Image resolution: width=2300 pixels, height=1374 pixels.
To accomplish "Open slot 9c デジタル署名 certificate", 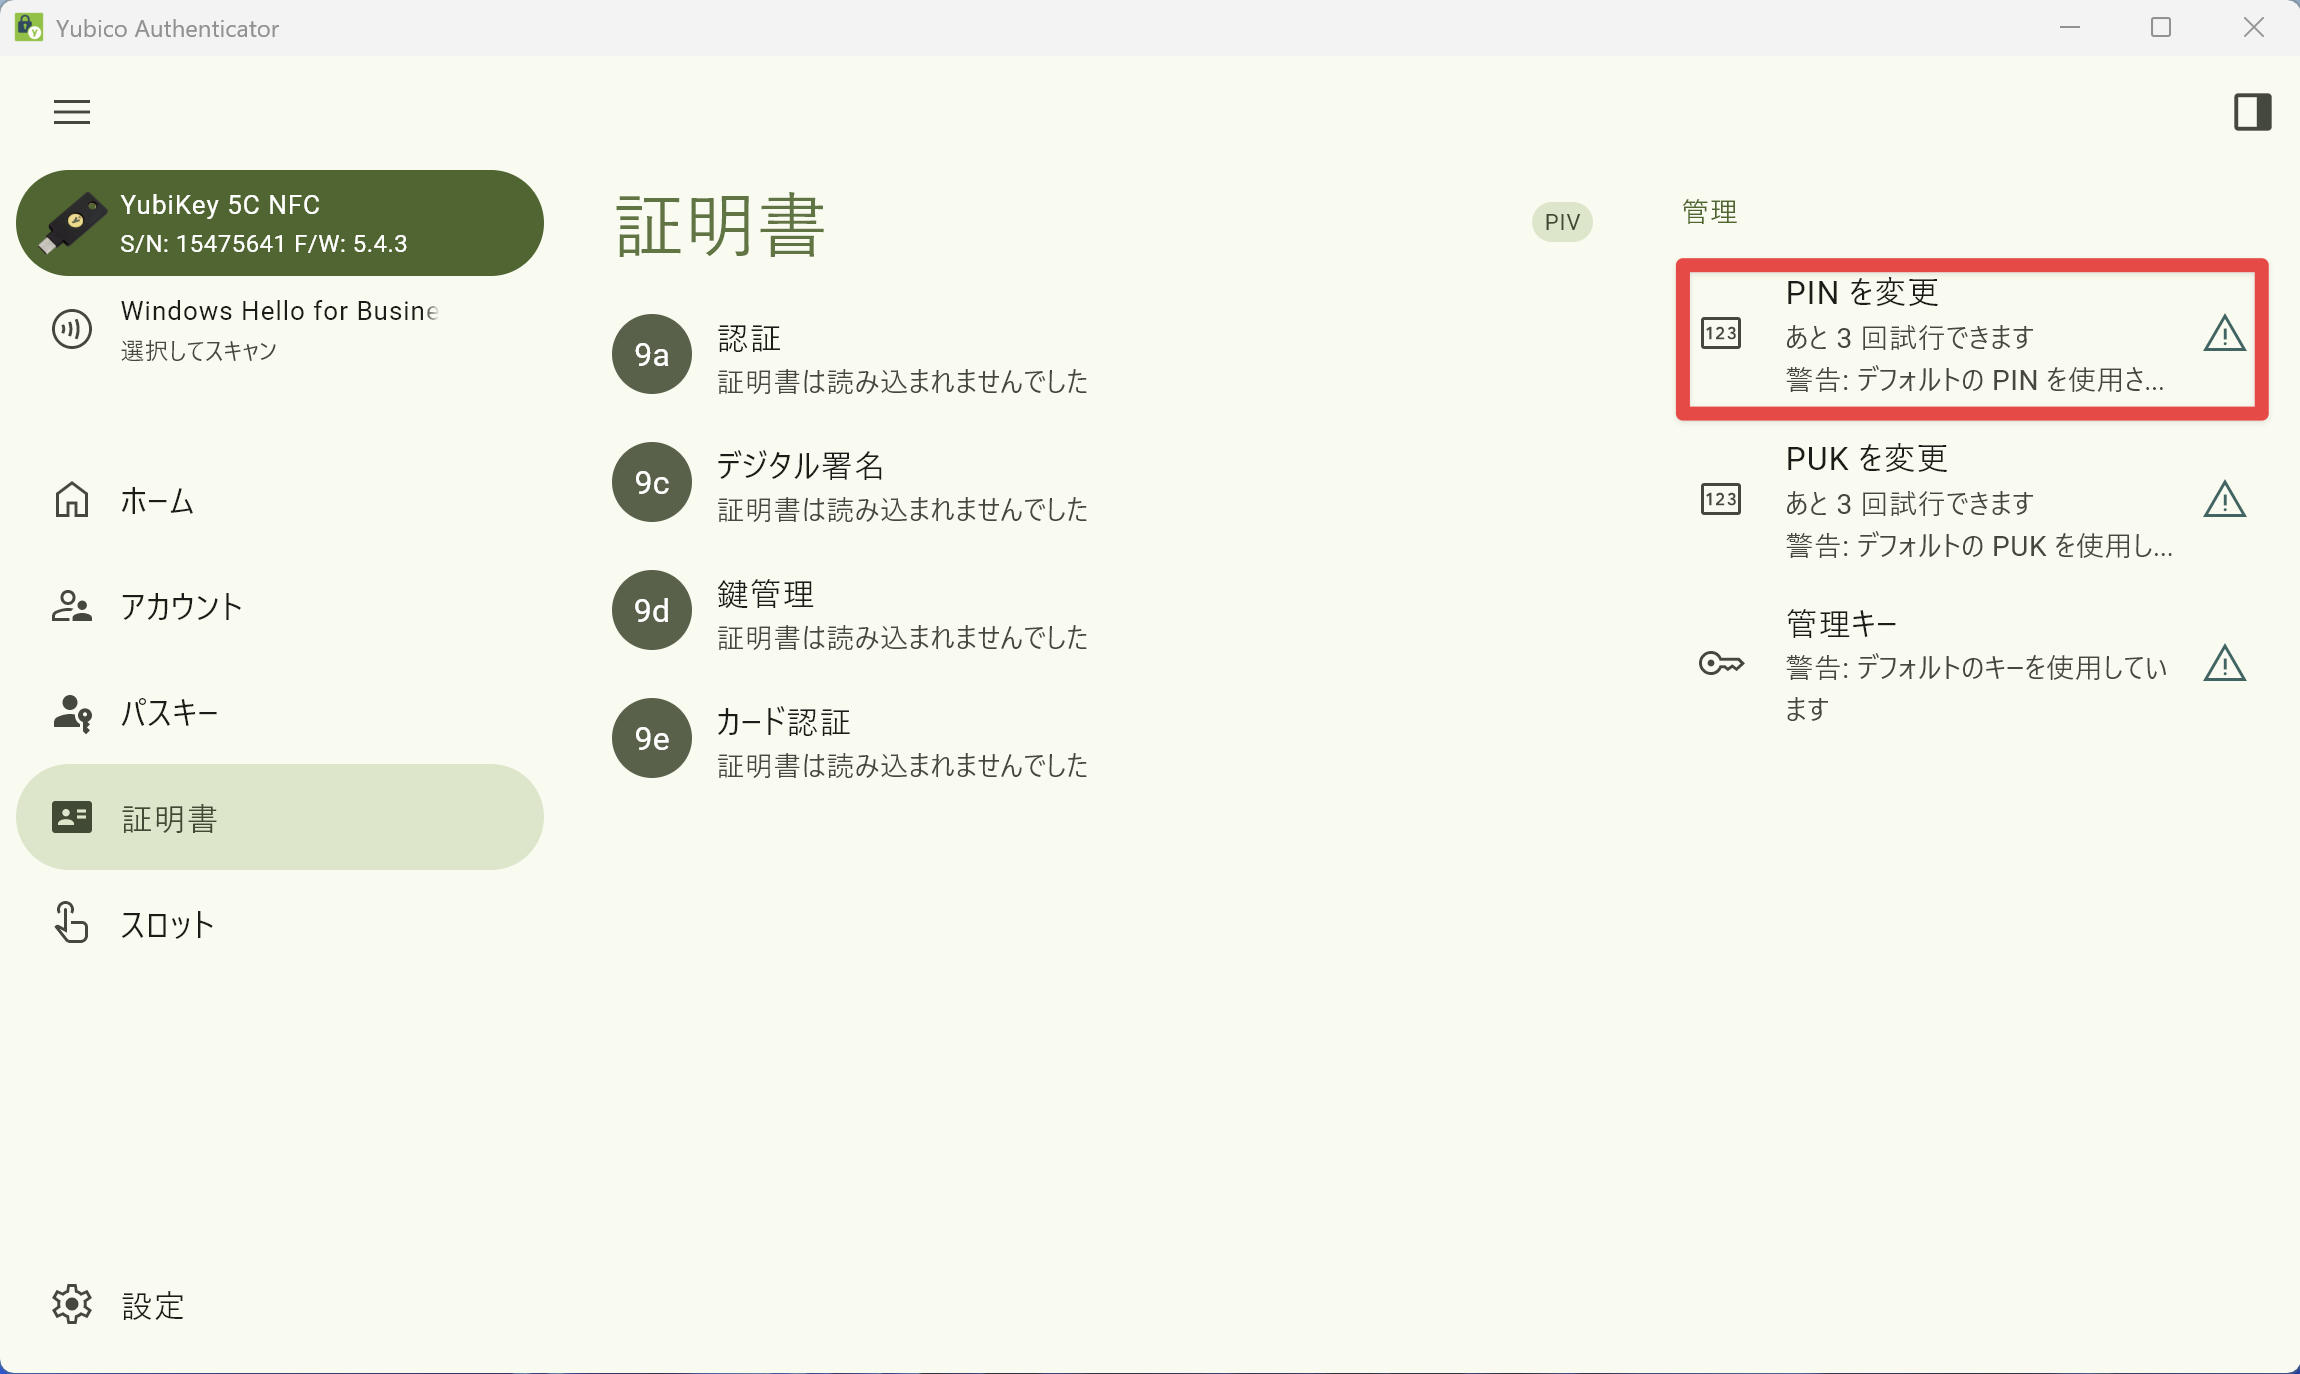I will [1100, 482].
